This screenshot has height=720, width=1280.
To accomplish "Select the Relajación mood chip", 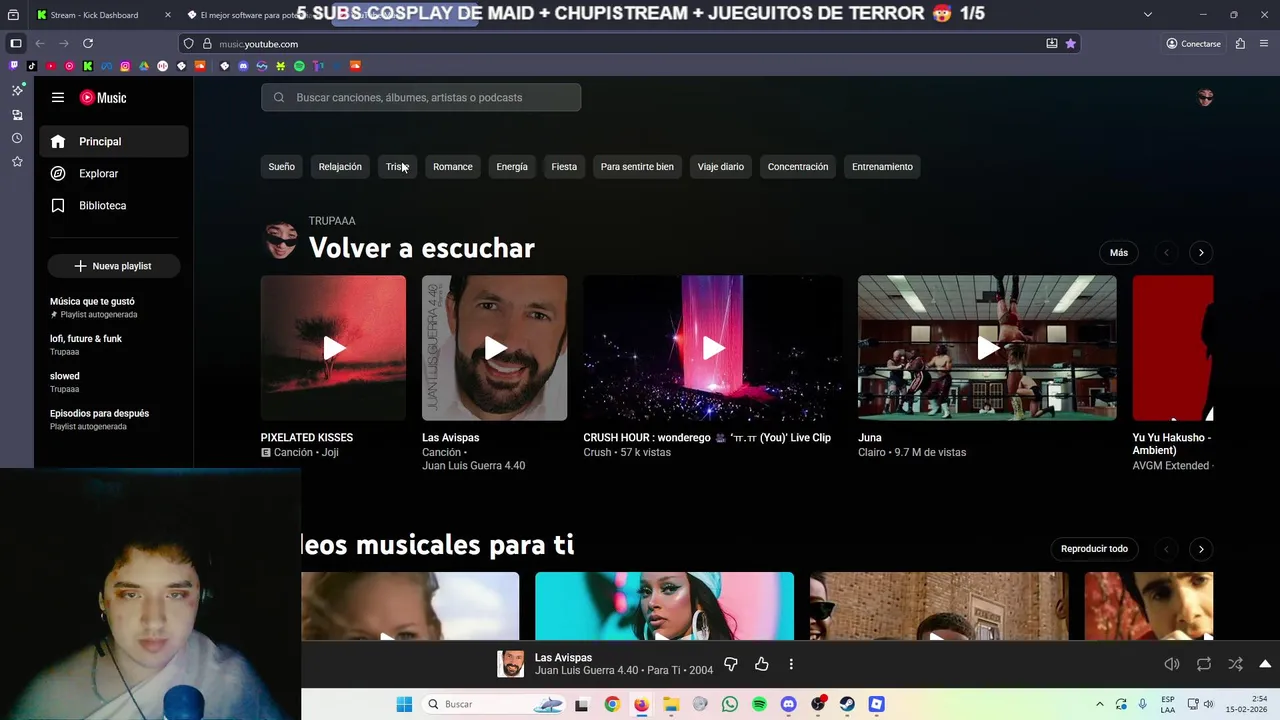I will [x=340, y=167].
